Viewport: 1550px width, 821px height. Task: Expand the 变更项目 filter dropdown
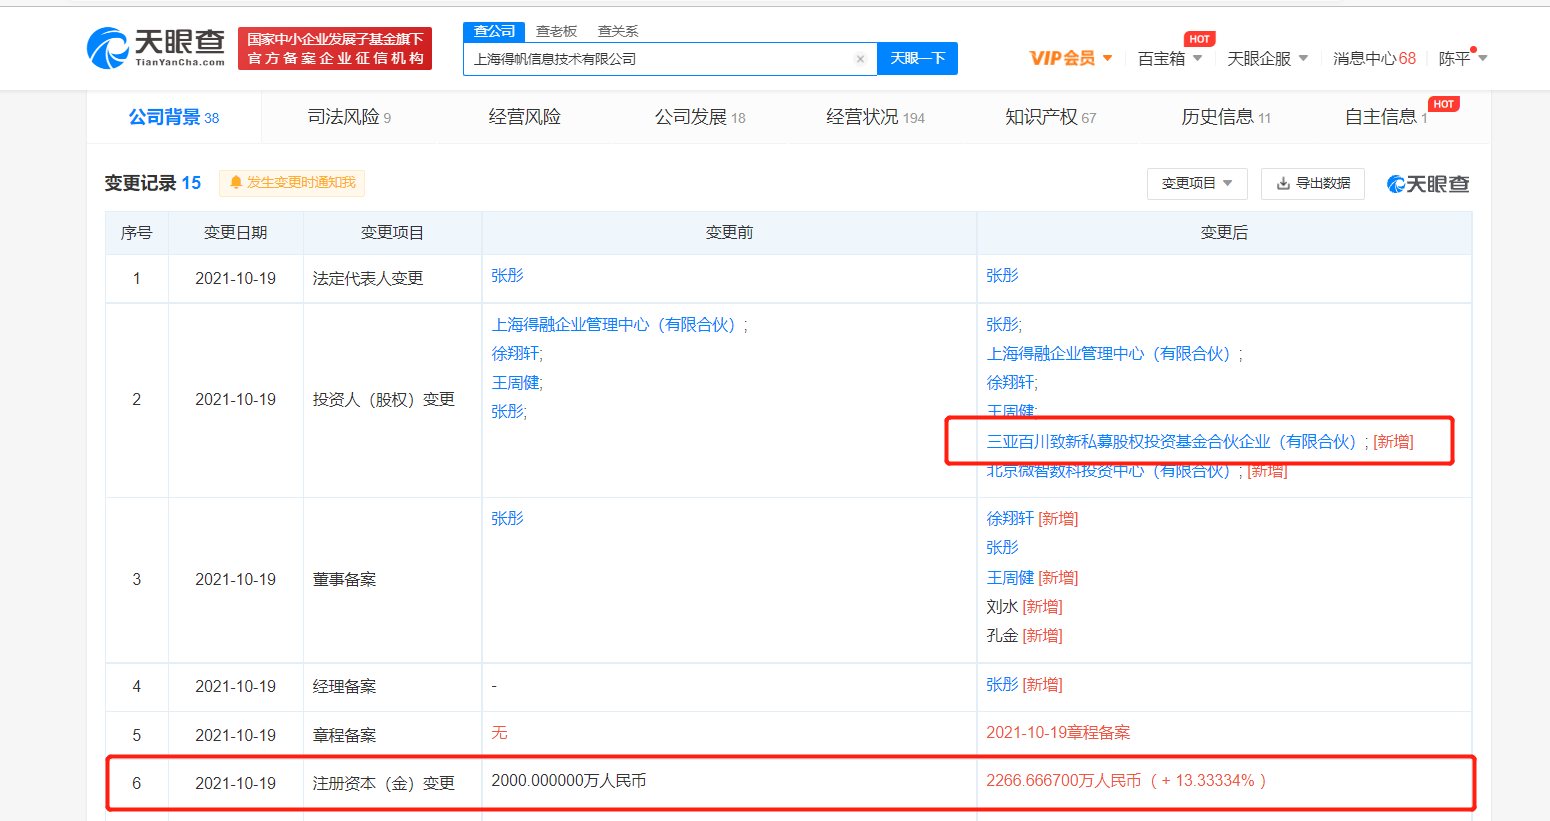pyautogui.click(x=1197, y=184)
